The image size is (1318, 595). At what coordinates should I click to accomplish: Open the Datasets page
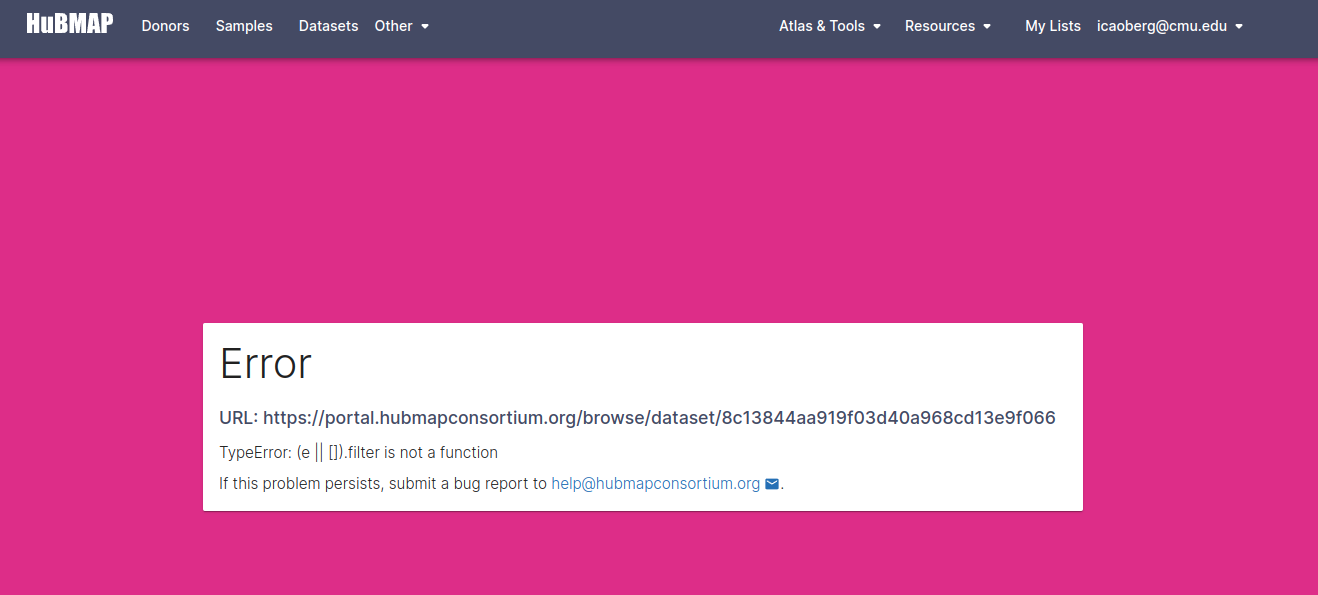[328, 26]
